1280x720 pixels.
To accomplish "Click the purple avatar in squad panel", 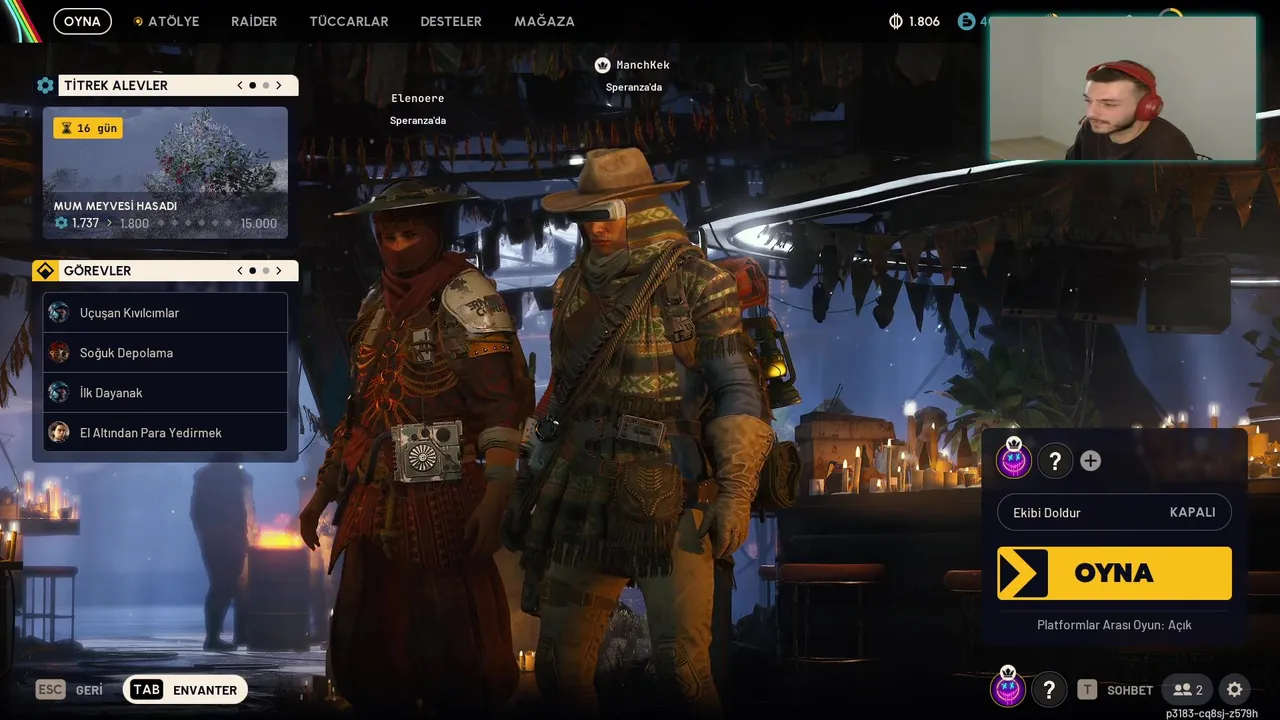I will [1014, 460].
